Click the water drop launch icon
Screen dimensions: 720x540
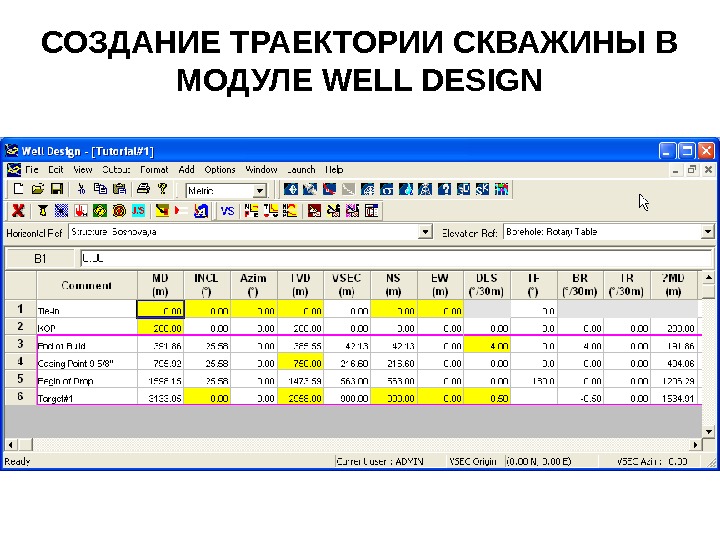coord(406,189)
